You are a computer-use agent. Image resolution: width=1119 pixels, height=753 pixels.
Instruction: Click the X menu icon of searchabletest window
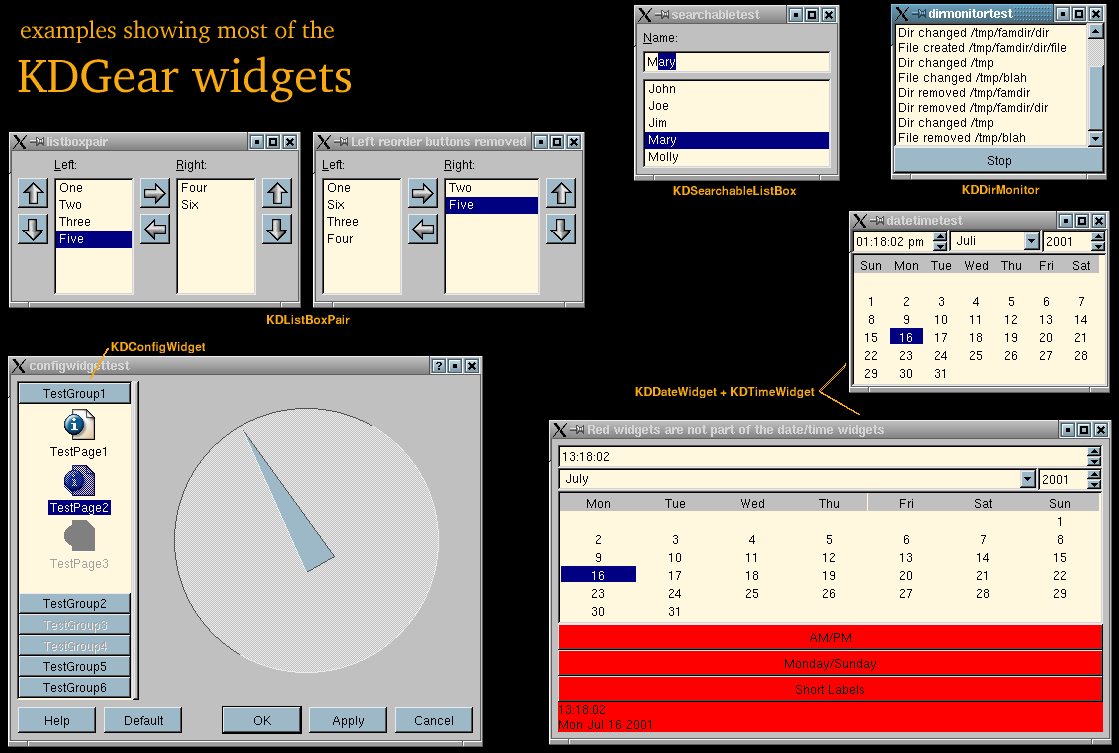coord(644,14)
